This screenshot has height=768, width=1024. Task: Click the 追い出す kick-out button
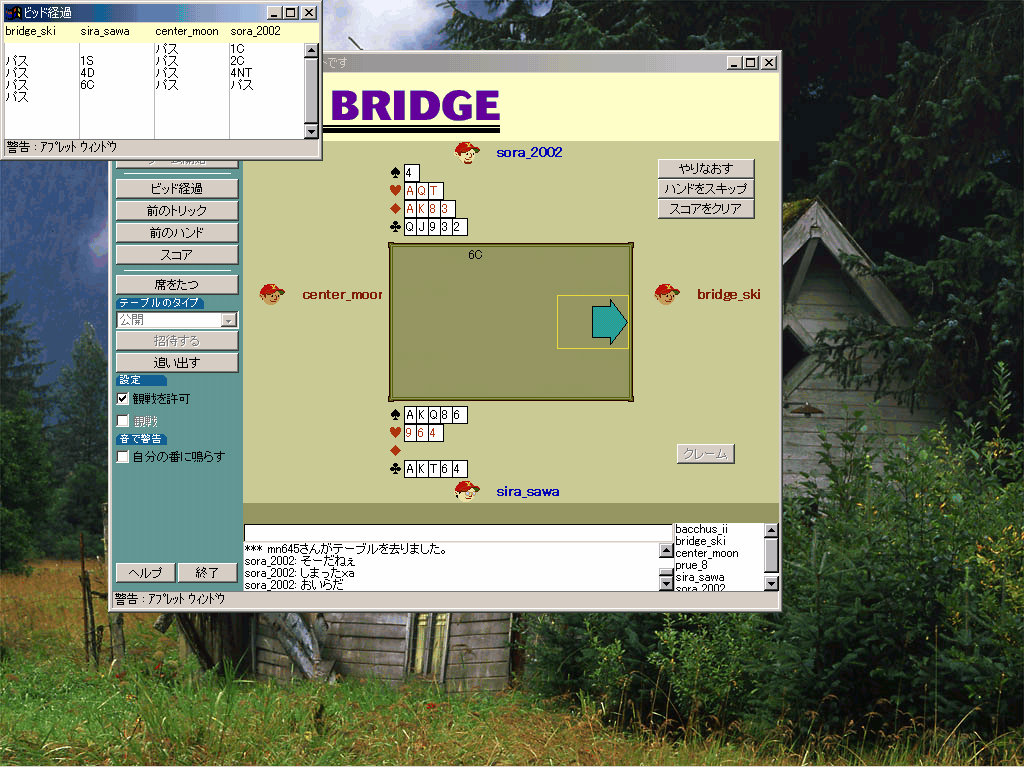177,362
